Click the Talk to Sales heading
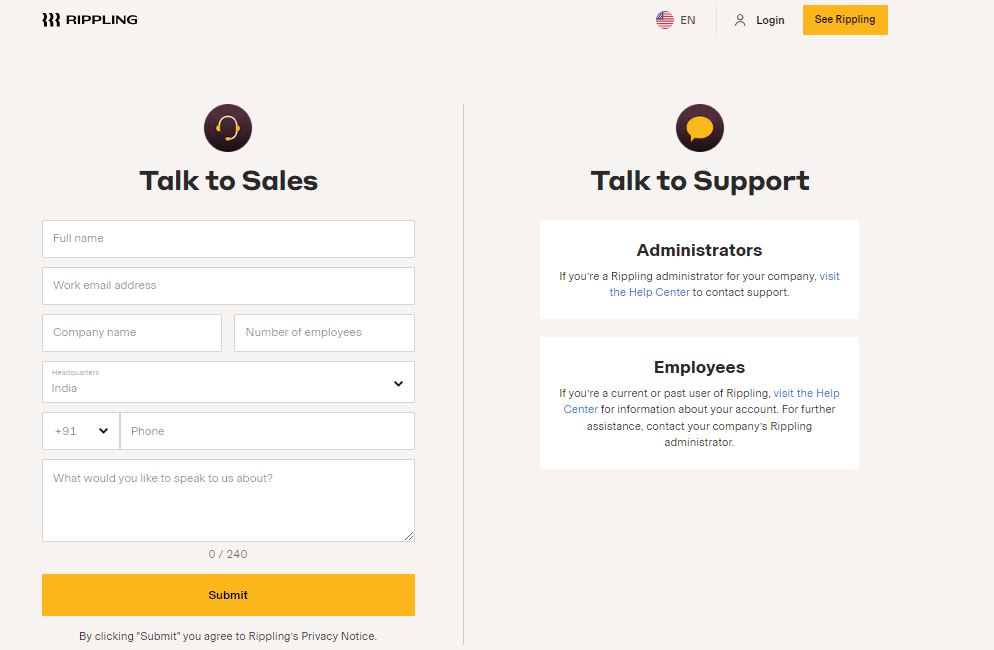Screen dimensions: 994x650 [228, 181]
